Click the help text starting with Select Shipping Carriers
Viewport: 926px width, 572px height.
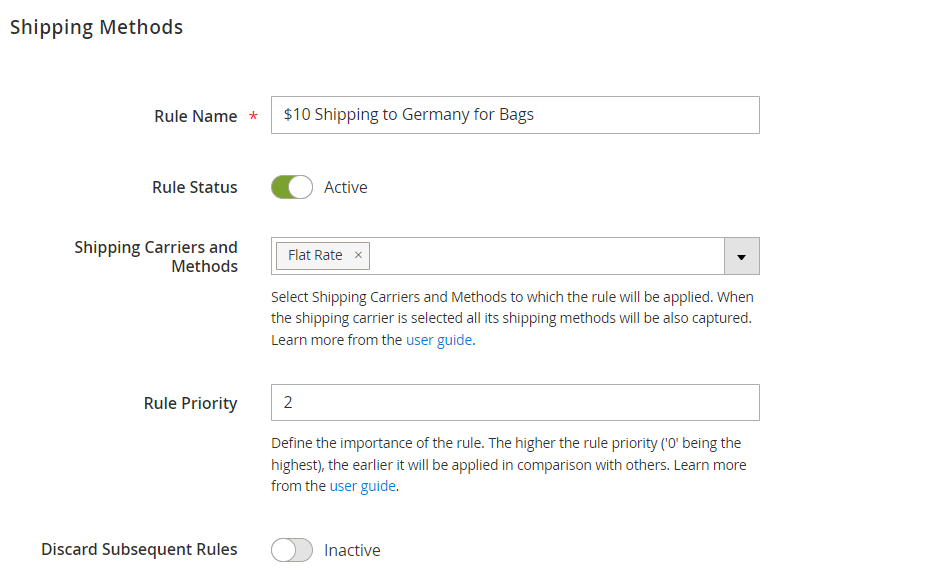point(513,318)
